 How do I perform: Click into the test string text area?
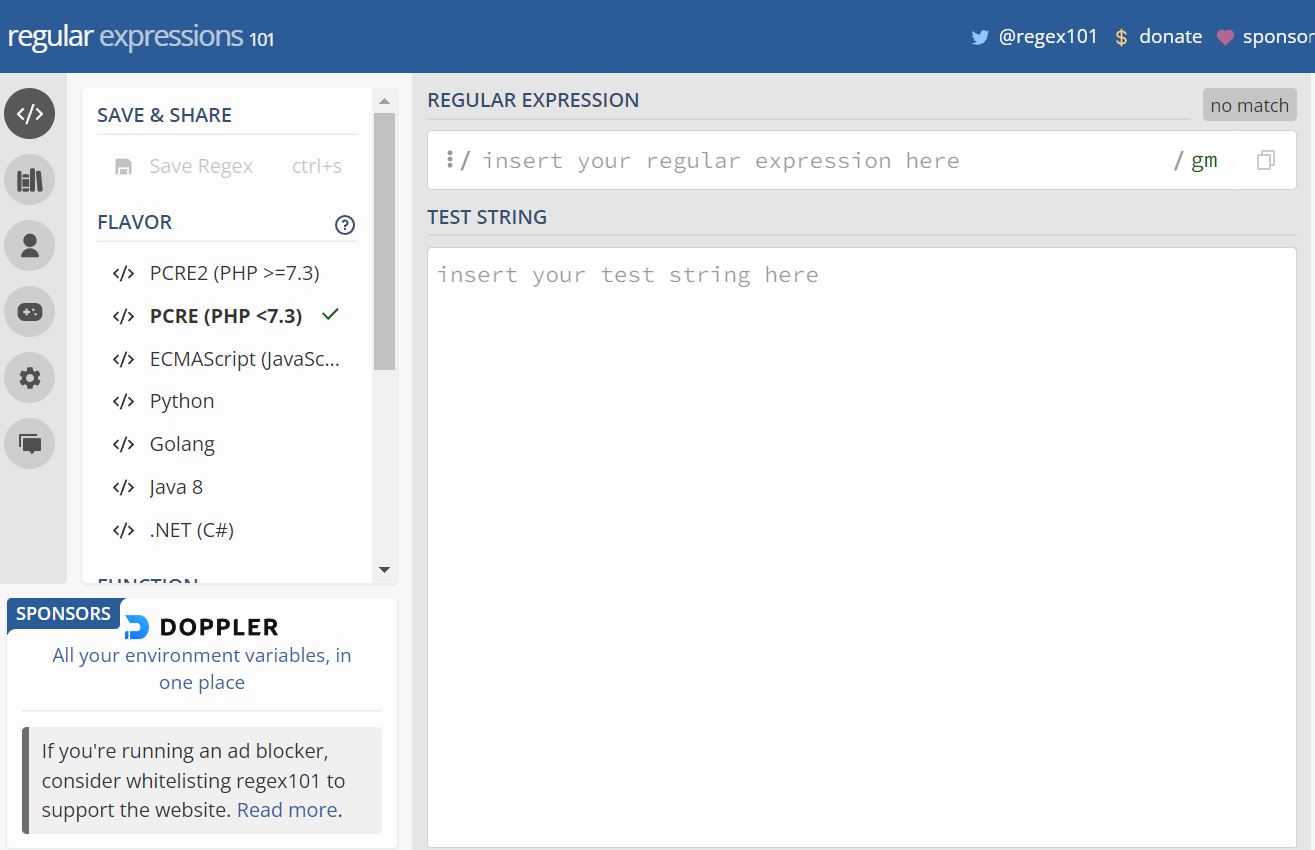pyautogui.click(x=861, y=547)
